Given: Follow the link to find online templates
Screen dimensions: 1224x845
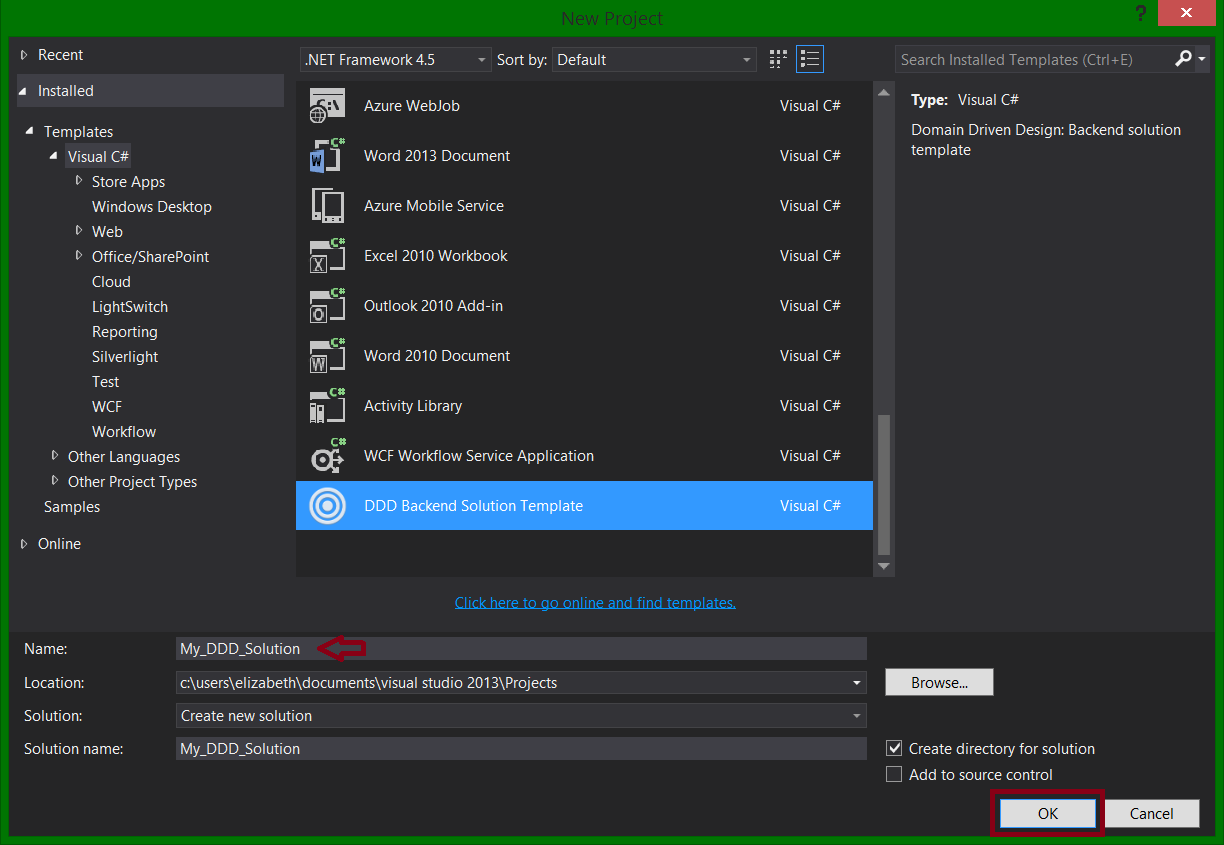Looking at the screenshot, I should point(595,602).
